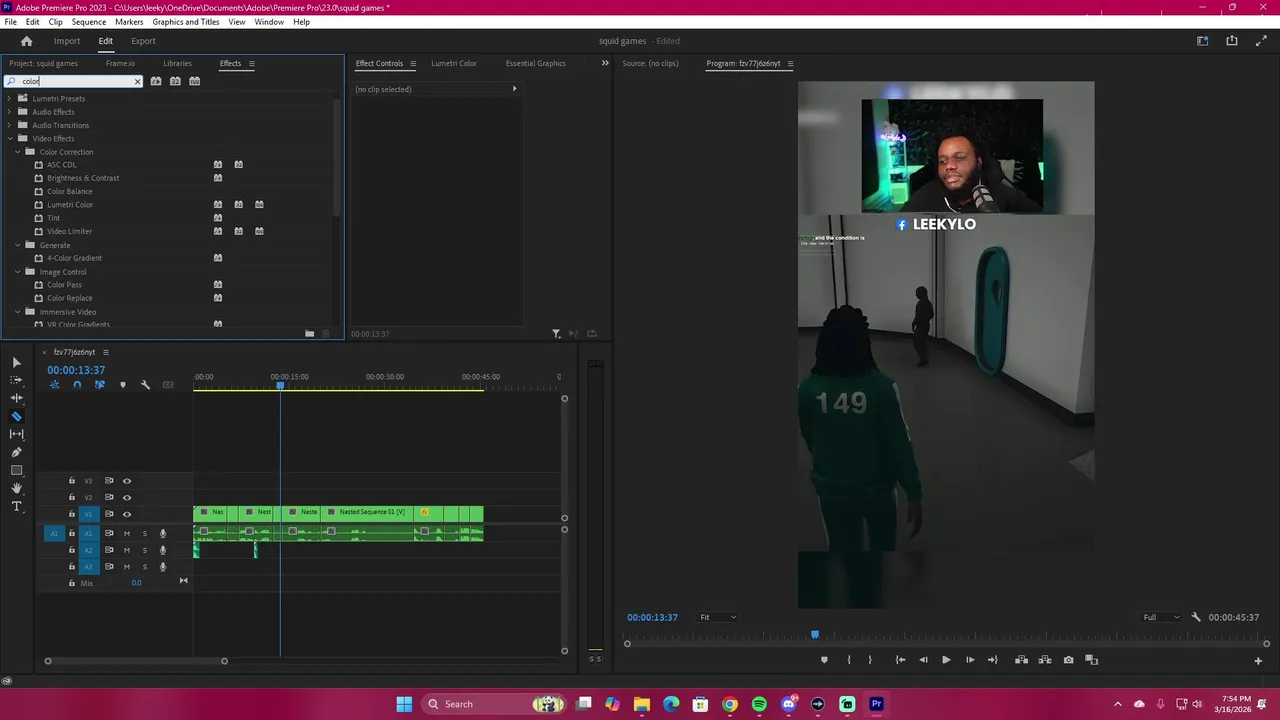The width and height of the screenshot is (1280, 720).
Task: Open the Graphics and Titles menu
Action: [186, 22]
